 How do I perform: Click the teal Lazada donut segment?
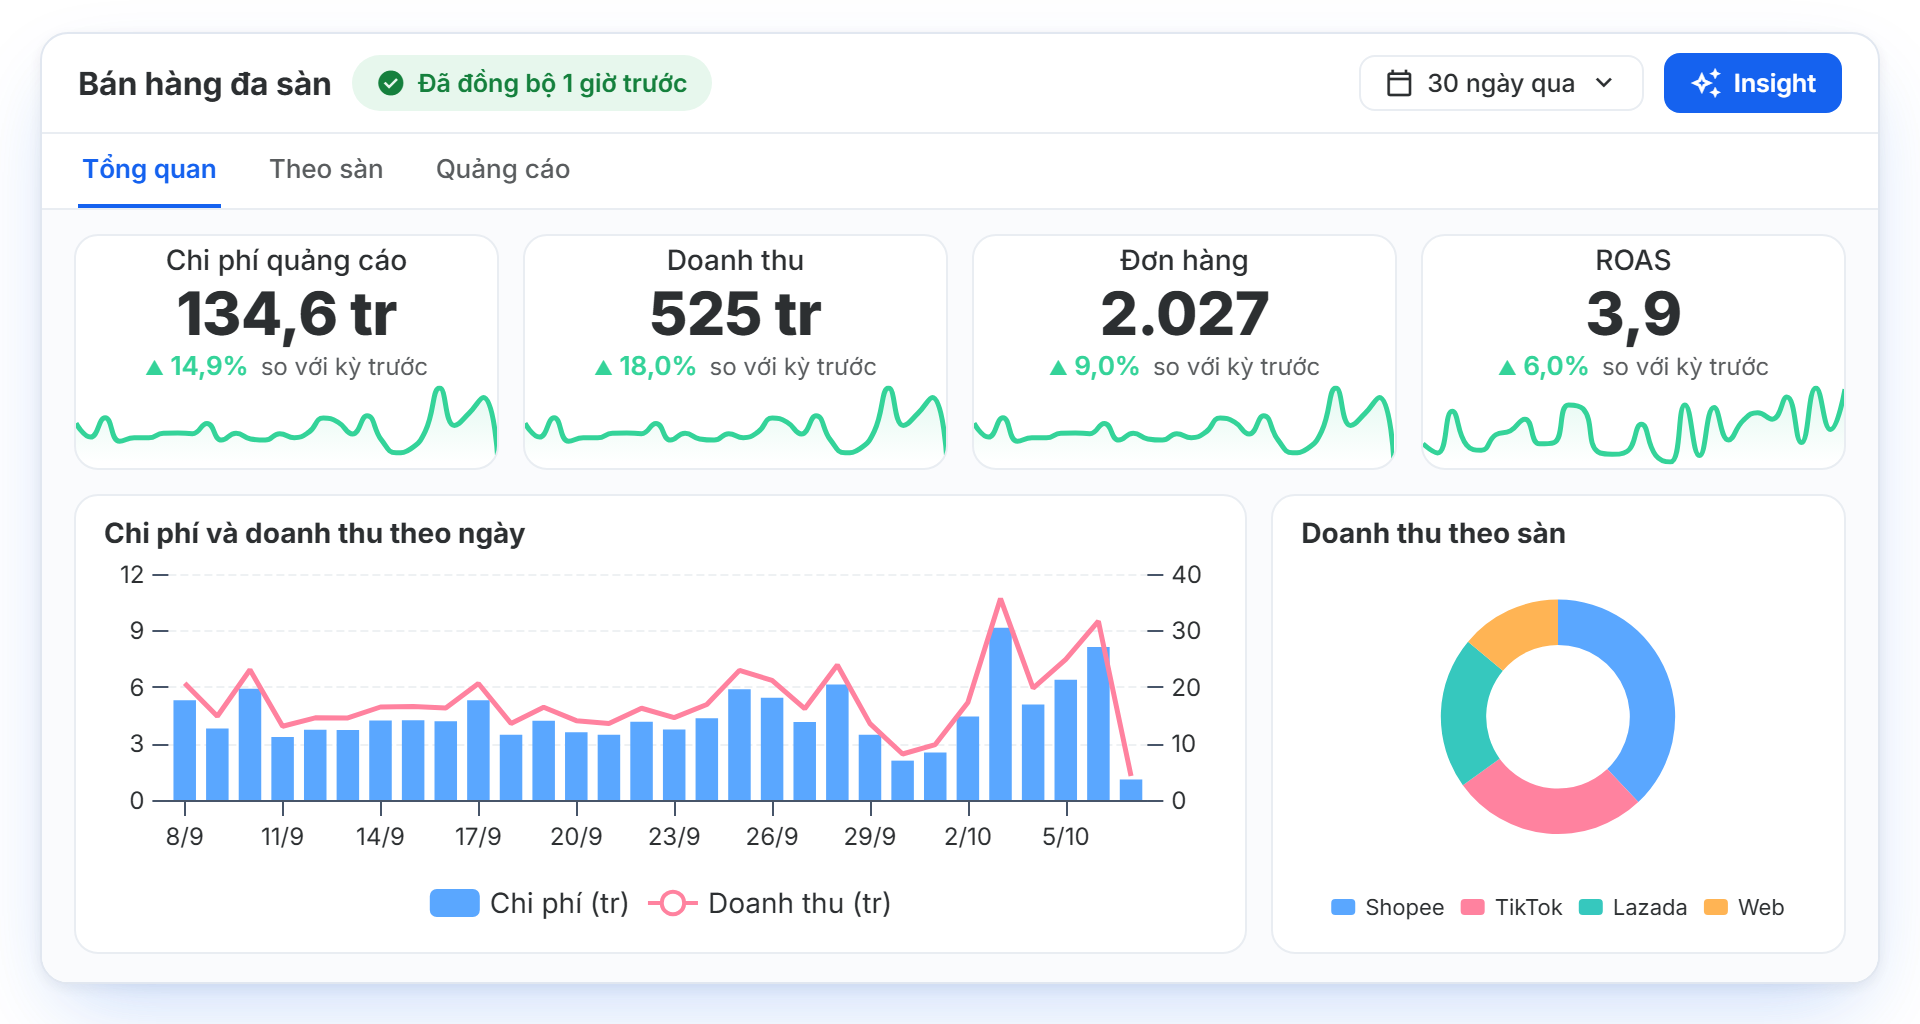[1466, 712]
